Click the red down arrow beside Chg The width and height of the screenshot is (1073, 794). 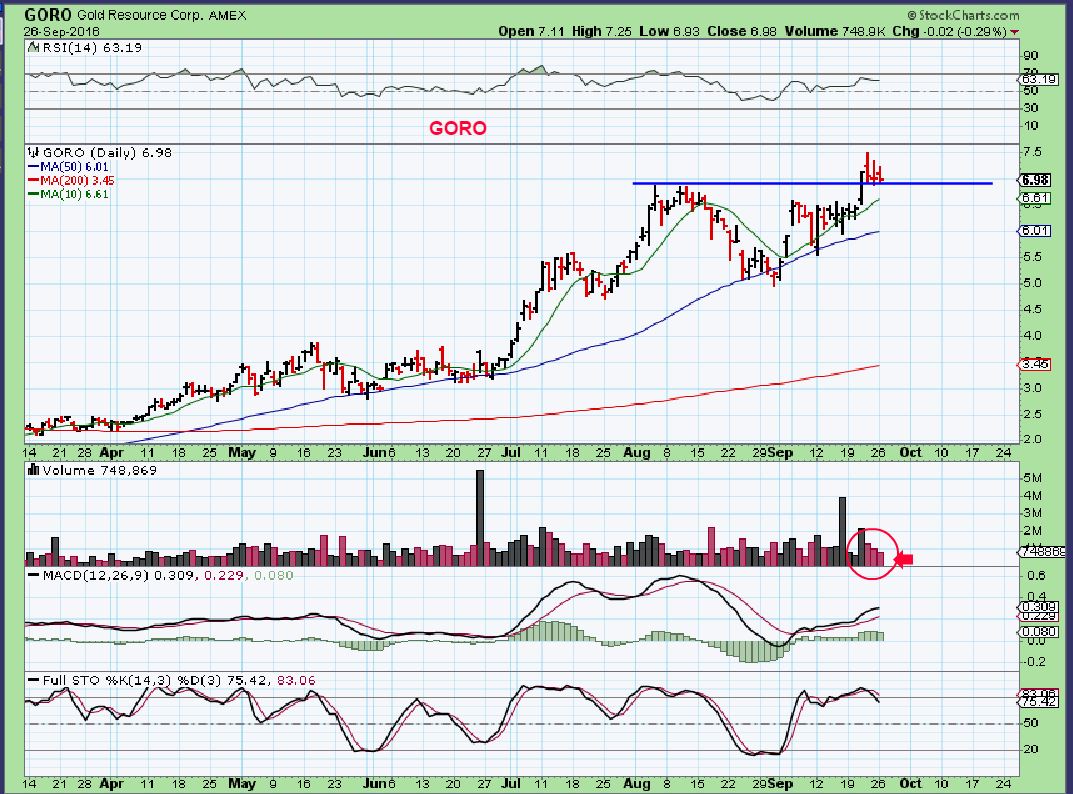(x=1014, y=32)
